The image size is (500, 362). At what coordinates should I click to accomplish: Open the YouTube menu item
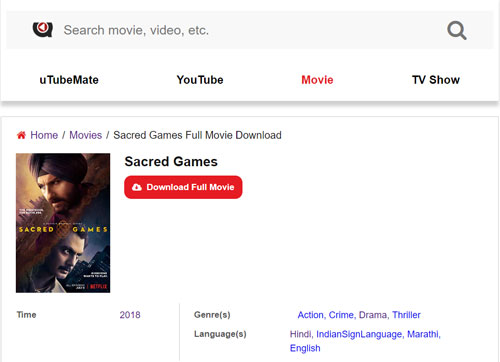(x=200, y=80)
